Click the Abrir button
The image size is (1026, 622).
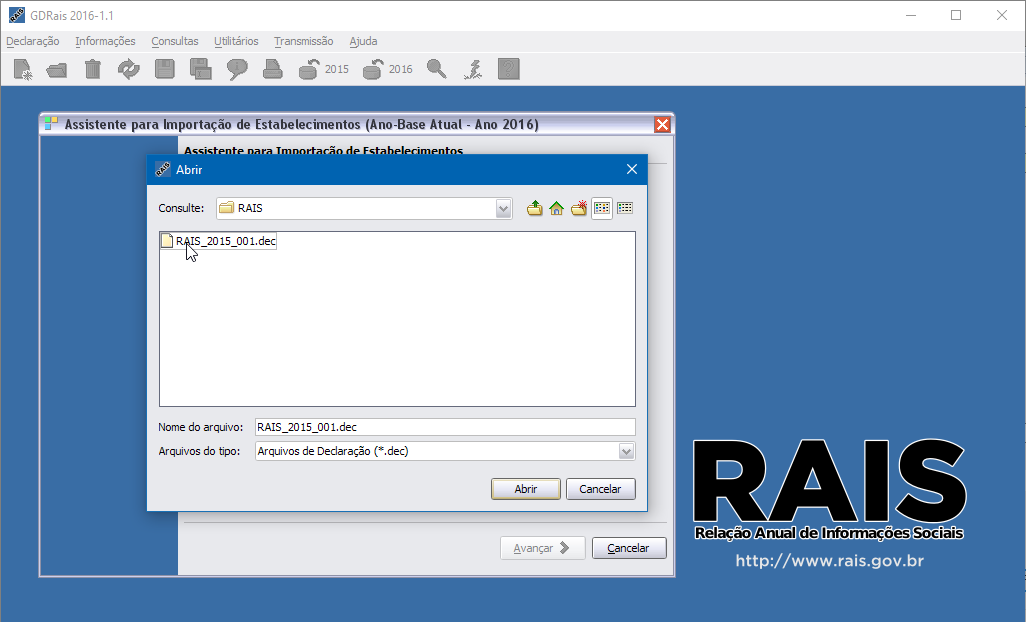click(526, 489)
